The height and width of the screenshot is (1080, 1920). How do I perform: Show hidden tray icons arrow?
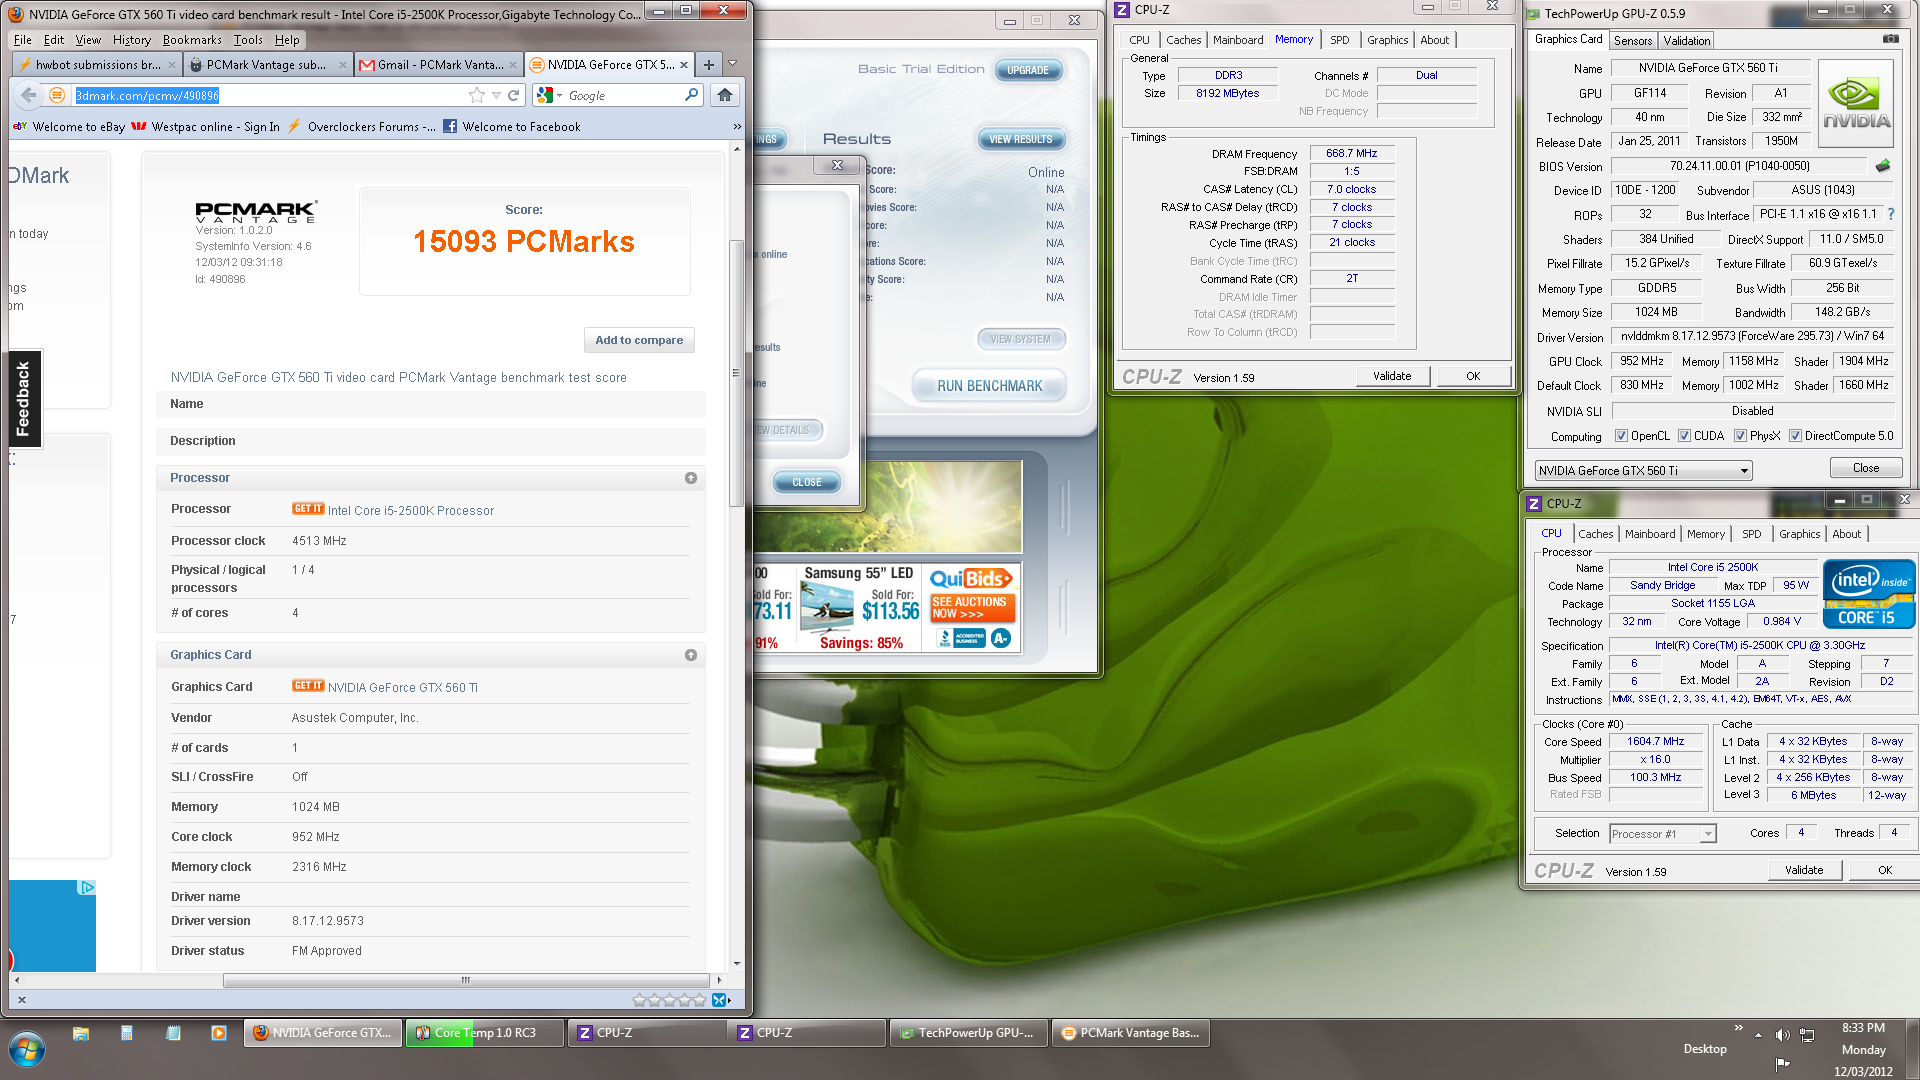(x=1758, y=1035)
